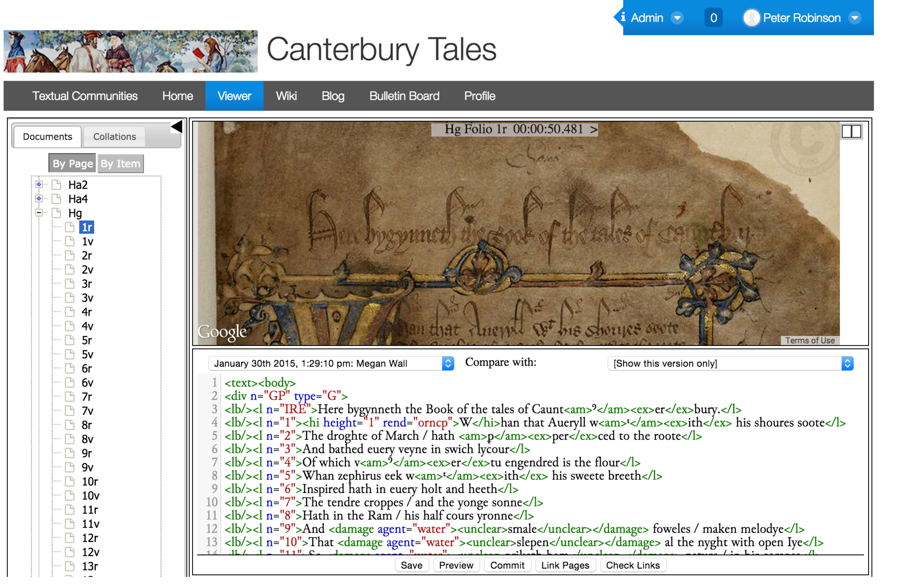The image size is (900, 588).
Task: Expand the Ha2 document tree node
Action: point(38,184)
